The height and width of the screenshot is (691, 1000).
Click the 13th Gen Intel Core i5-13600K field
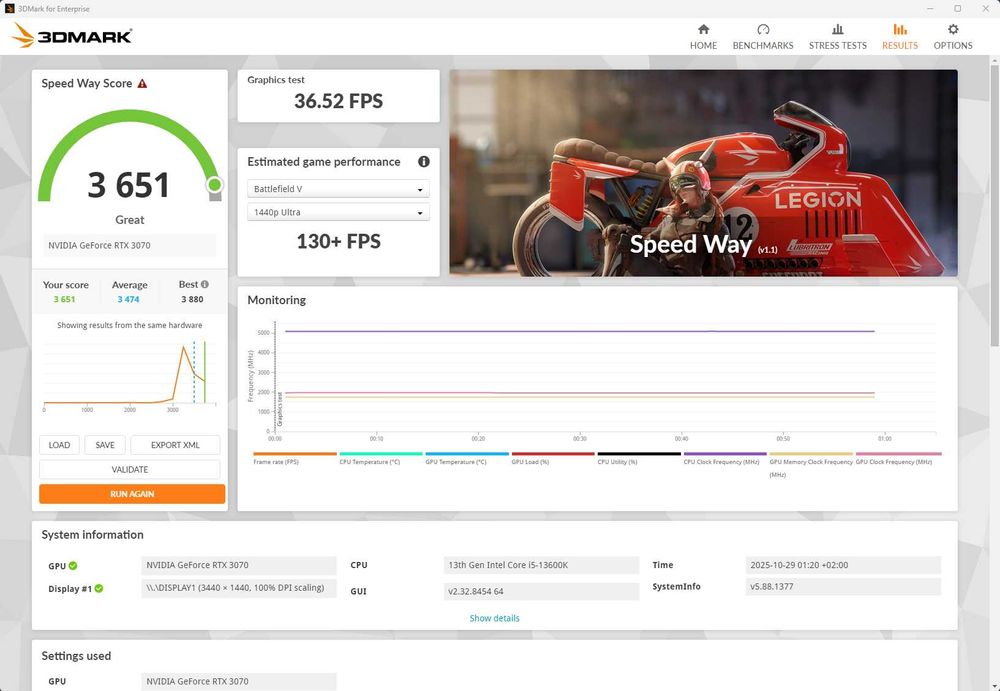click(541, 565)
